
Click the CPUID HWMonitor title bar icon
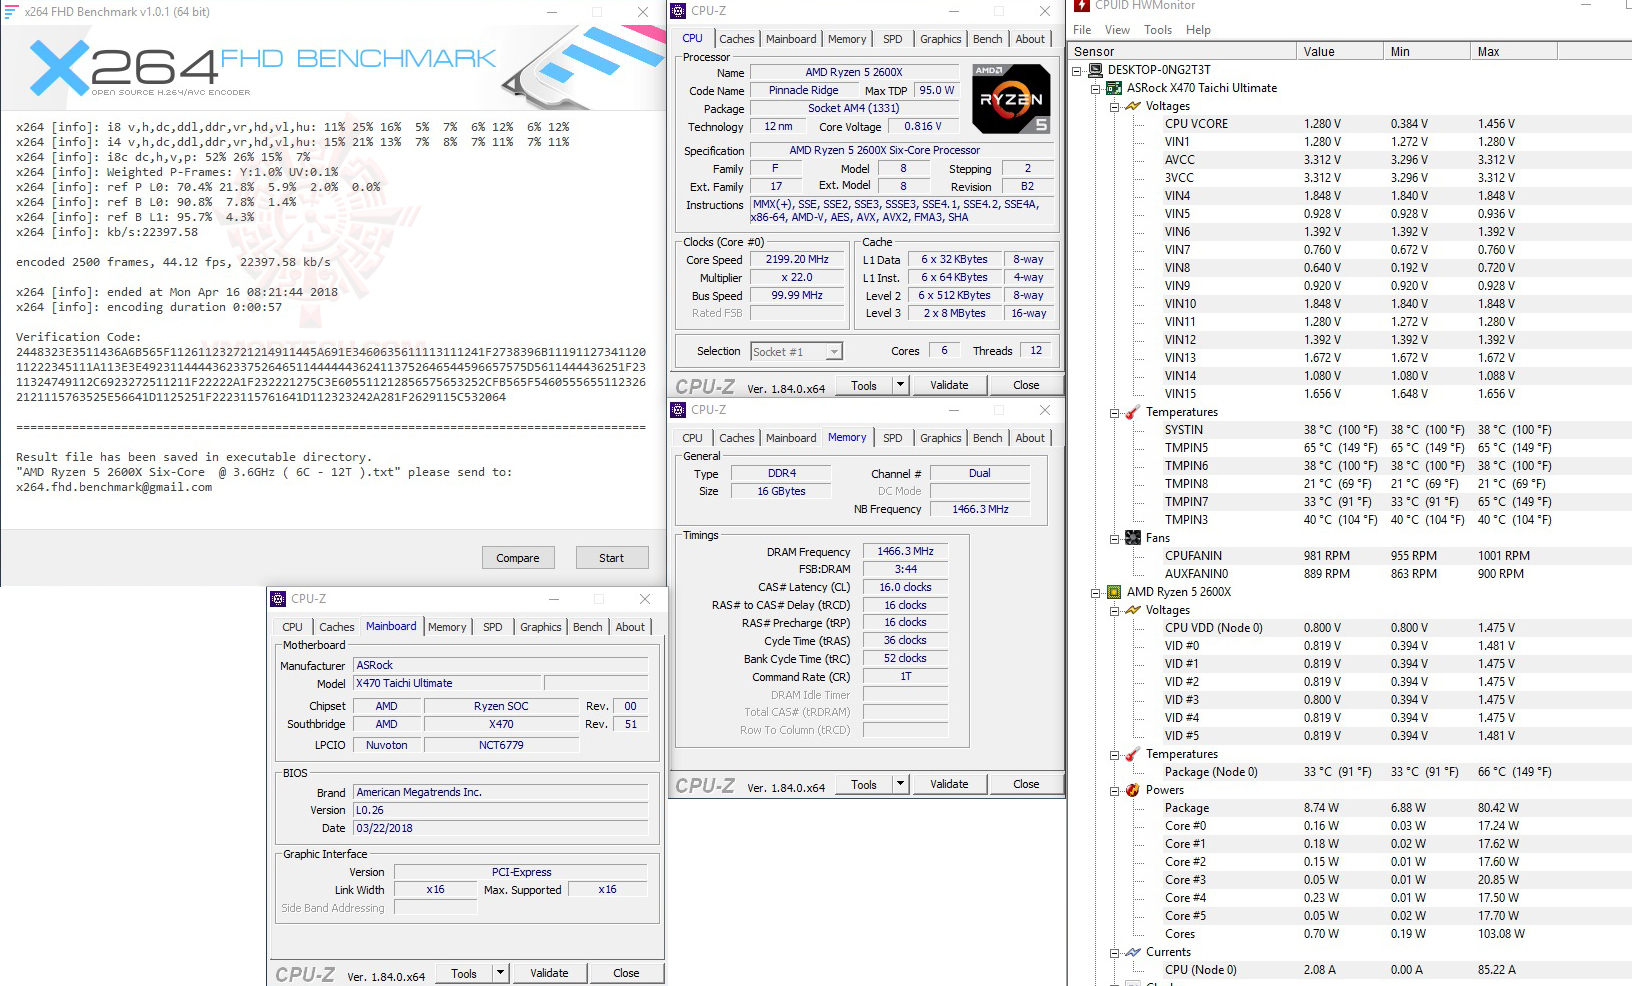(x=1081, y=5)
